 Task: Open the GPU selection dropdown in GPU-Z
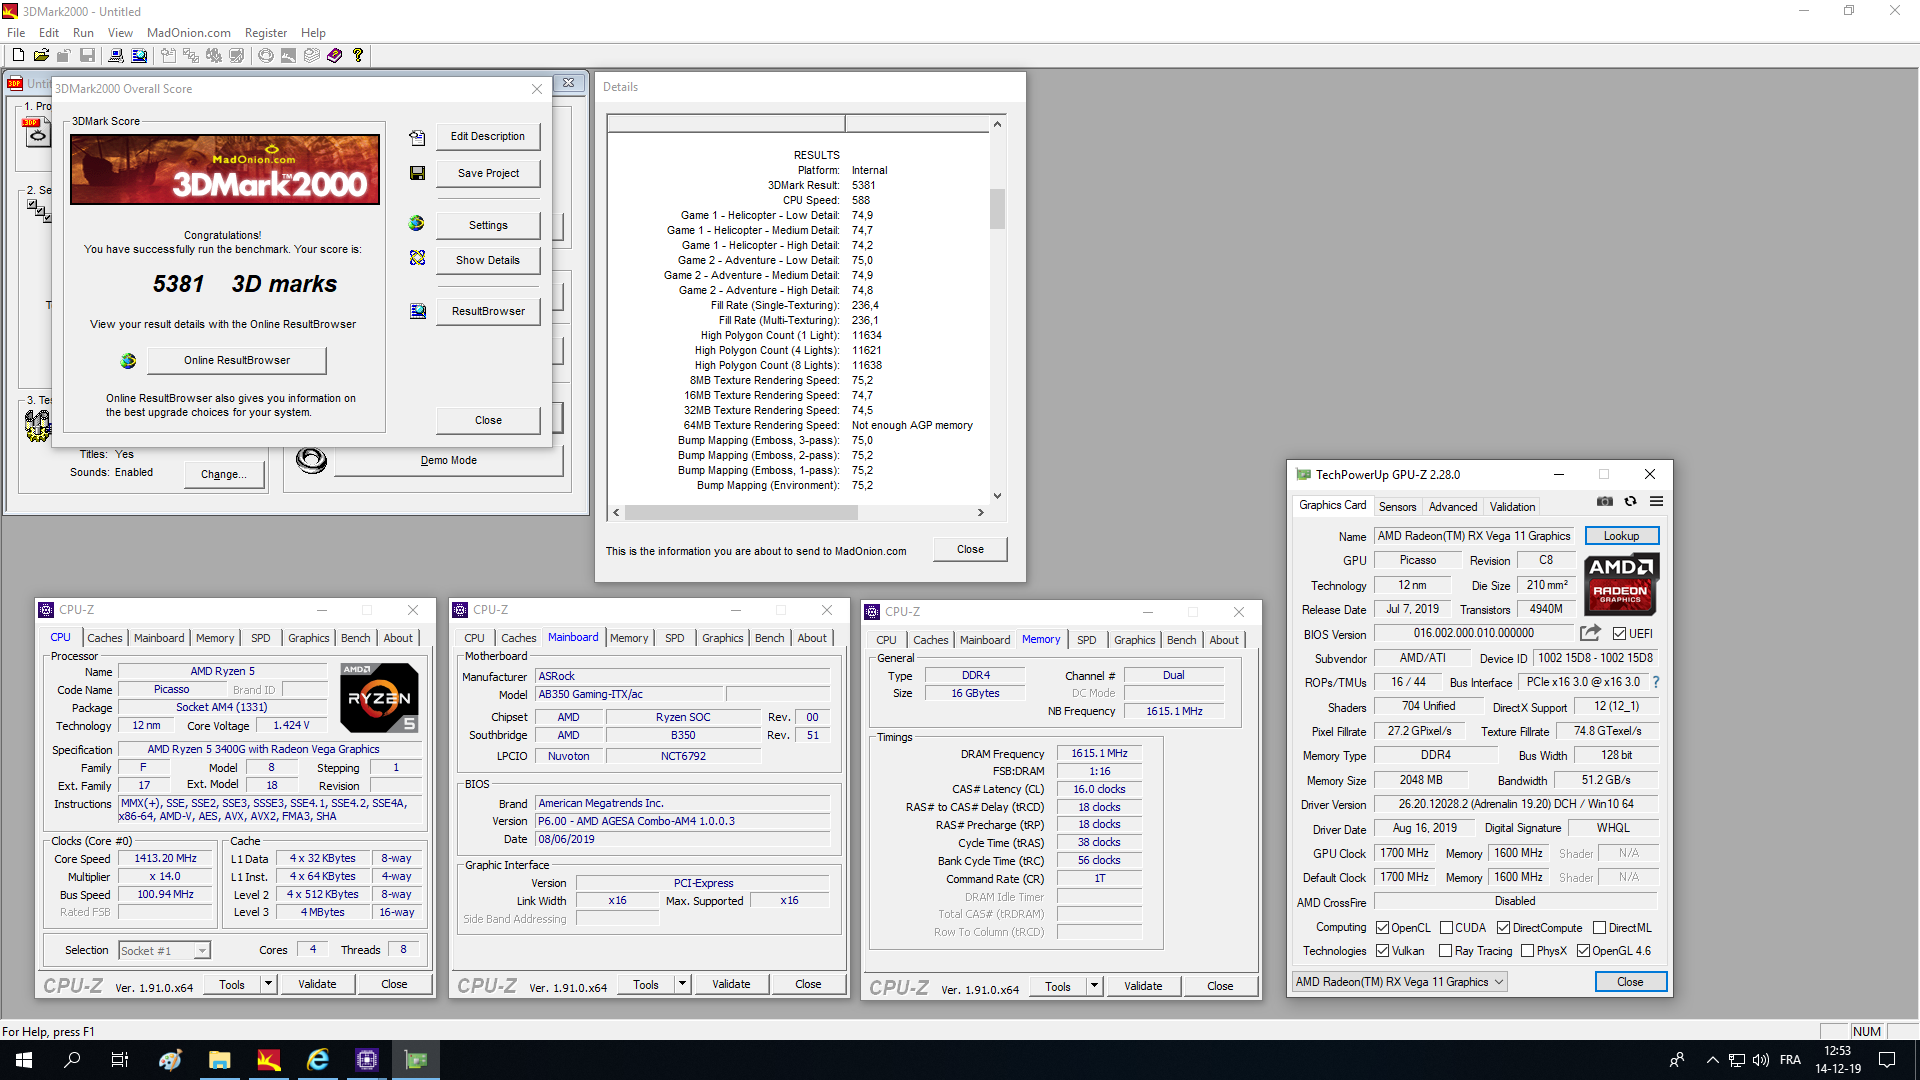click(1399, 982)
